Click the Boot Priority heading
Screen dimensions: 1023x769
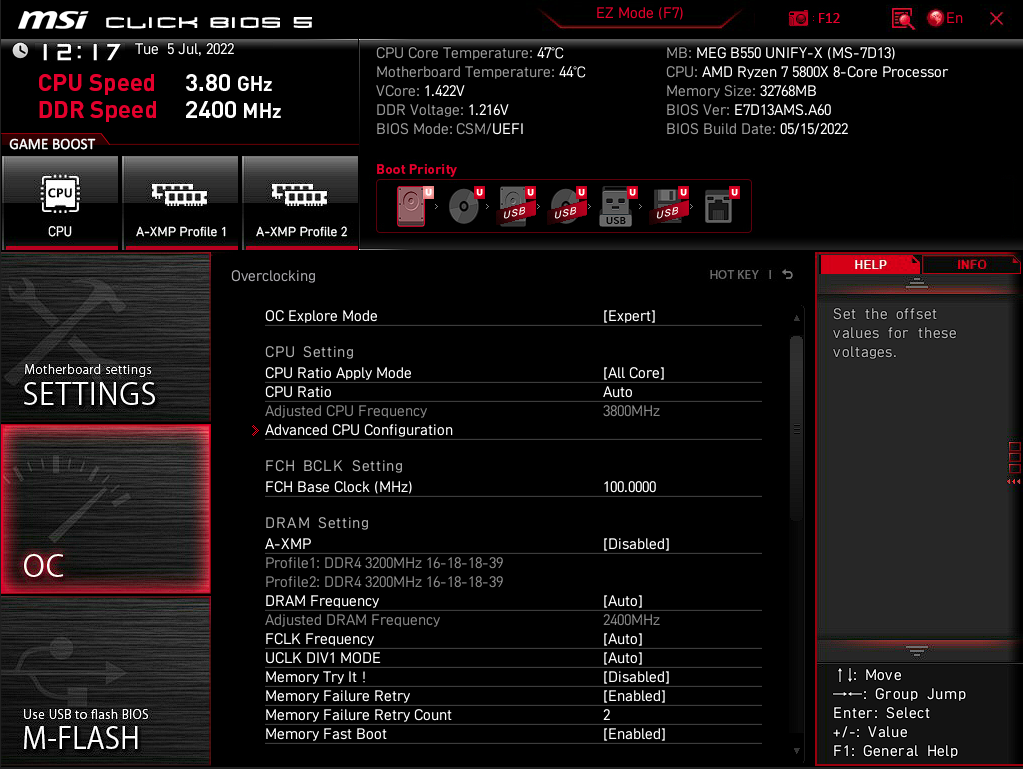(x=416, y=170)
